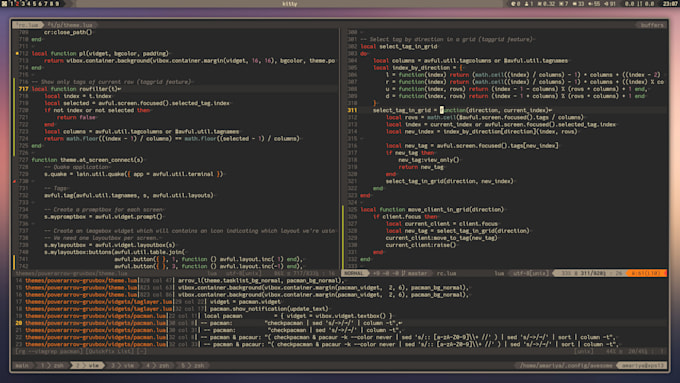Click line 318 new_tag:view_only()
680x383 pixels.
[x=428, y=160]
